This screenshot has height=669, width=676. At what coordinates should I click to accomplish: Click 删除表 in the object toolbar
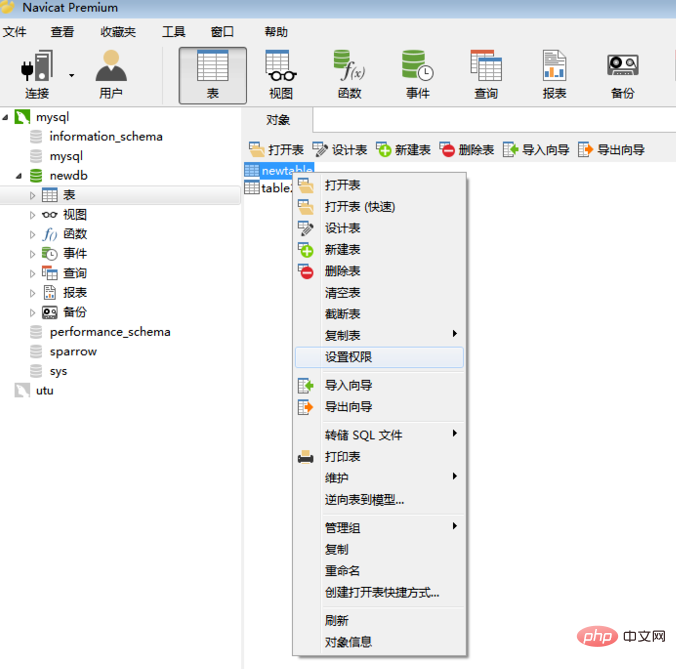pos(466,150)
